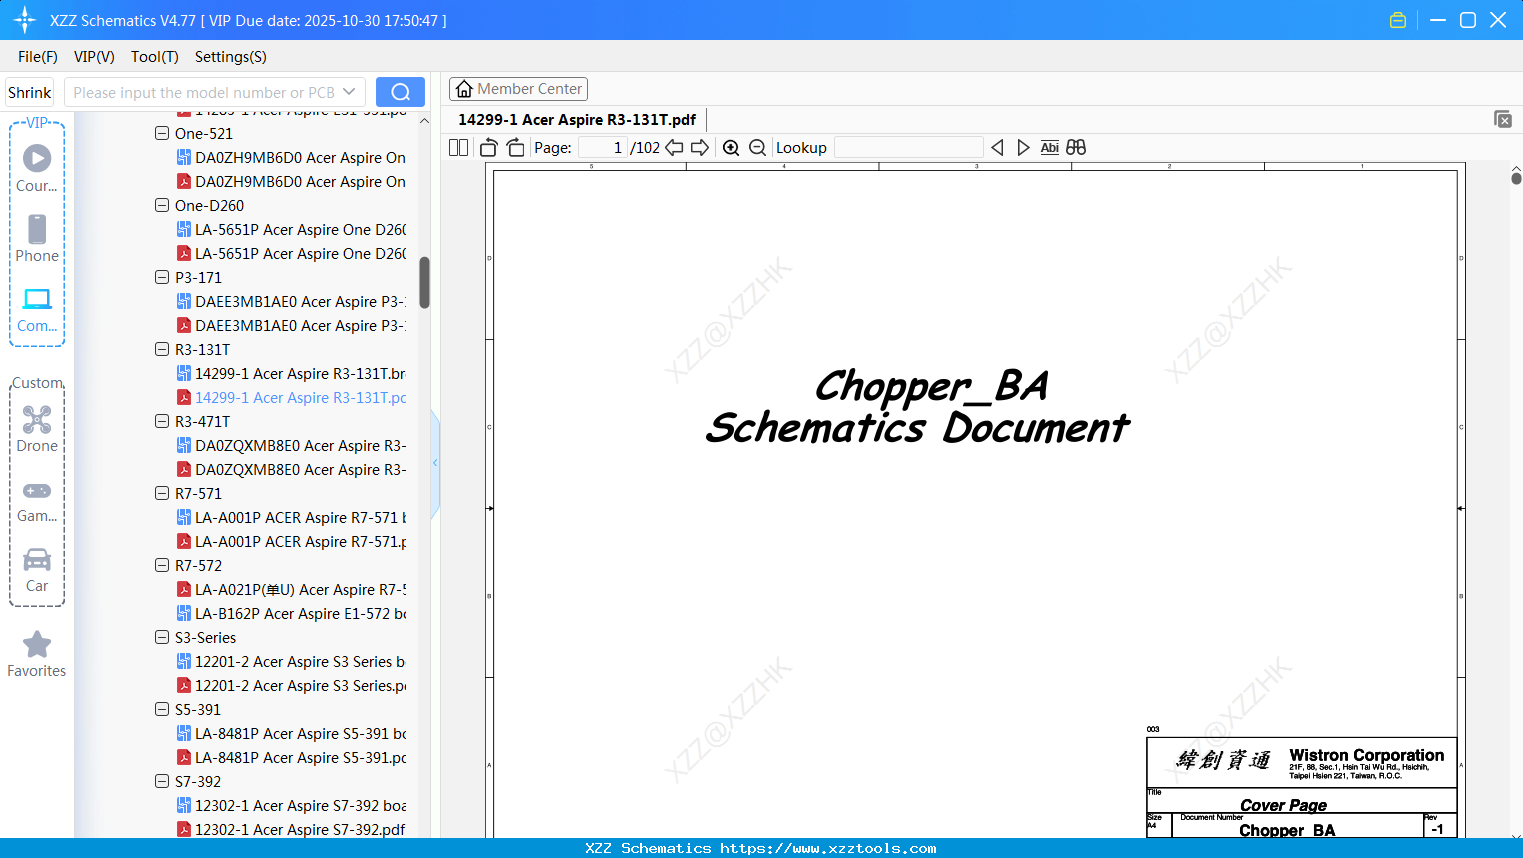
Task: Open 12201-2 Acer Aspire S3 Series PDF file
Action: (x=292, y=685)
